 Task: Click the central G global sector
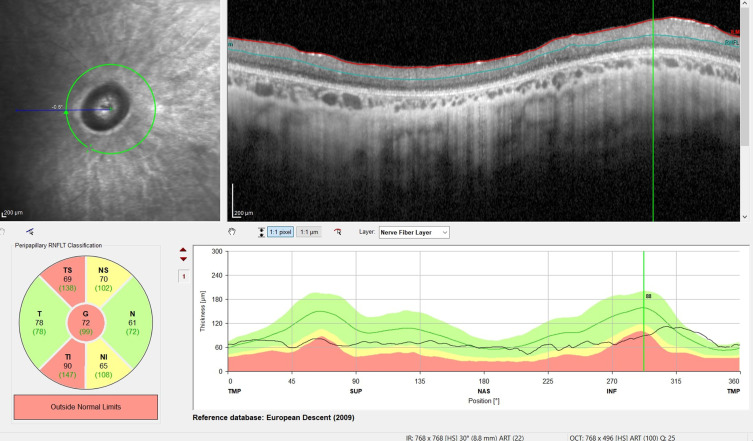(85, 321)
